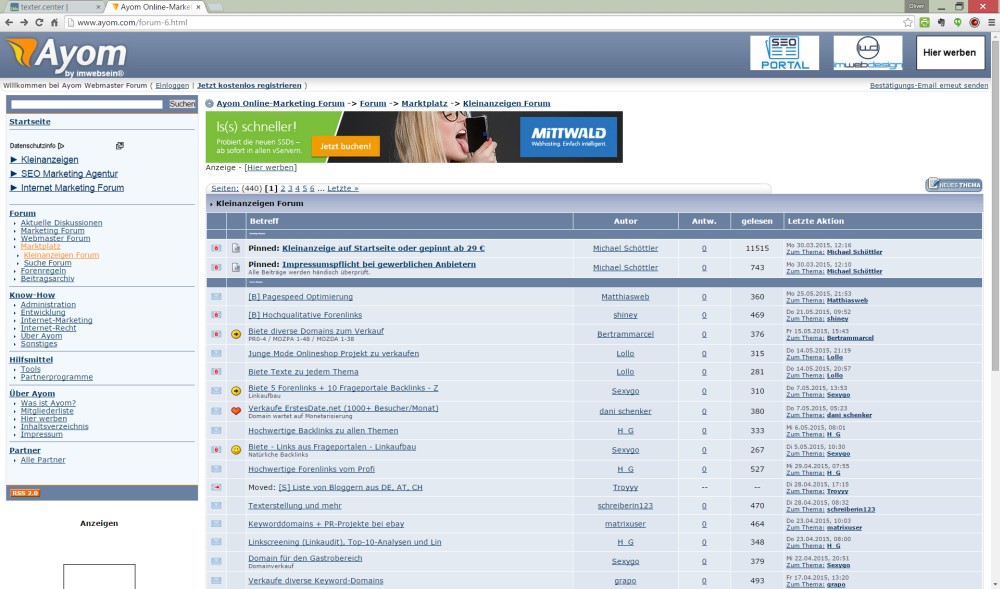Go to the browser home page icon
Viewport: 1000px width, 589px height.
point(56,22)
